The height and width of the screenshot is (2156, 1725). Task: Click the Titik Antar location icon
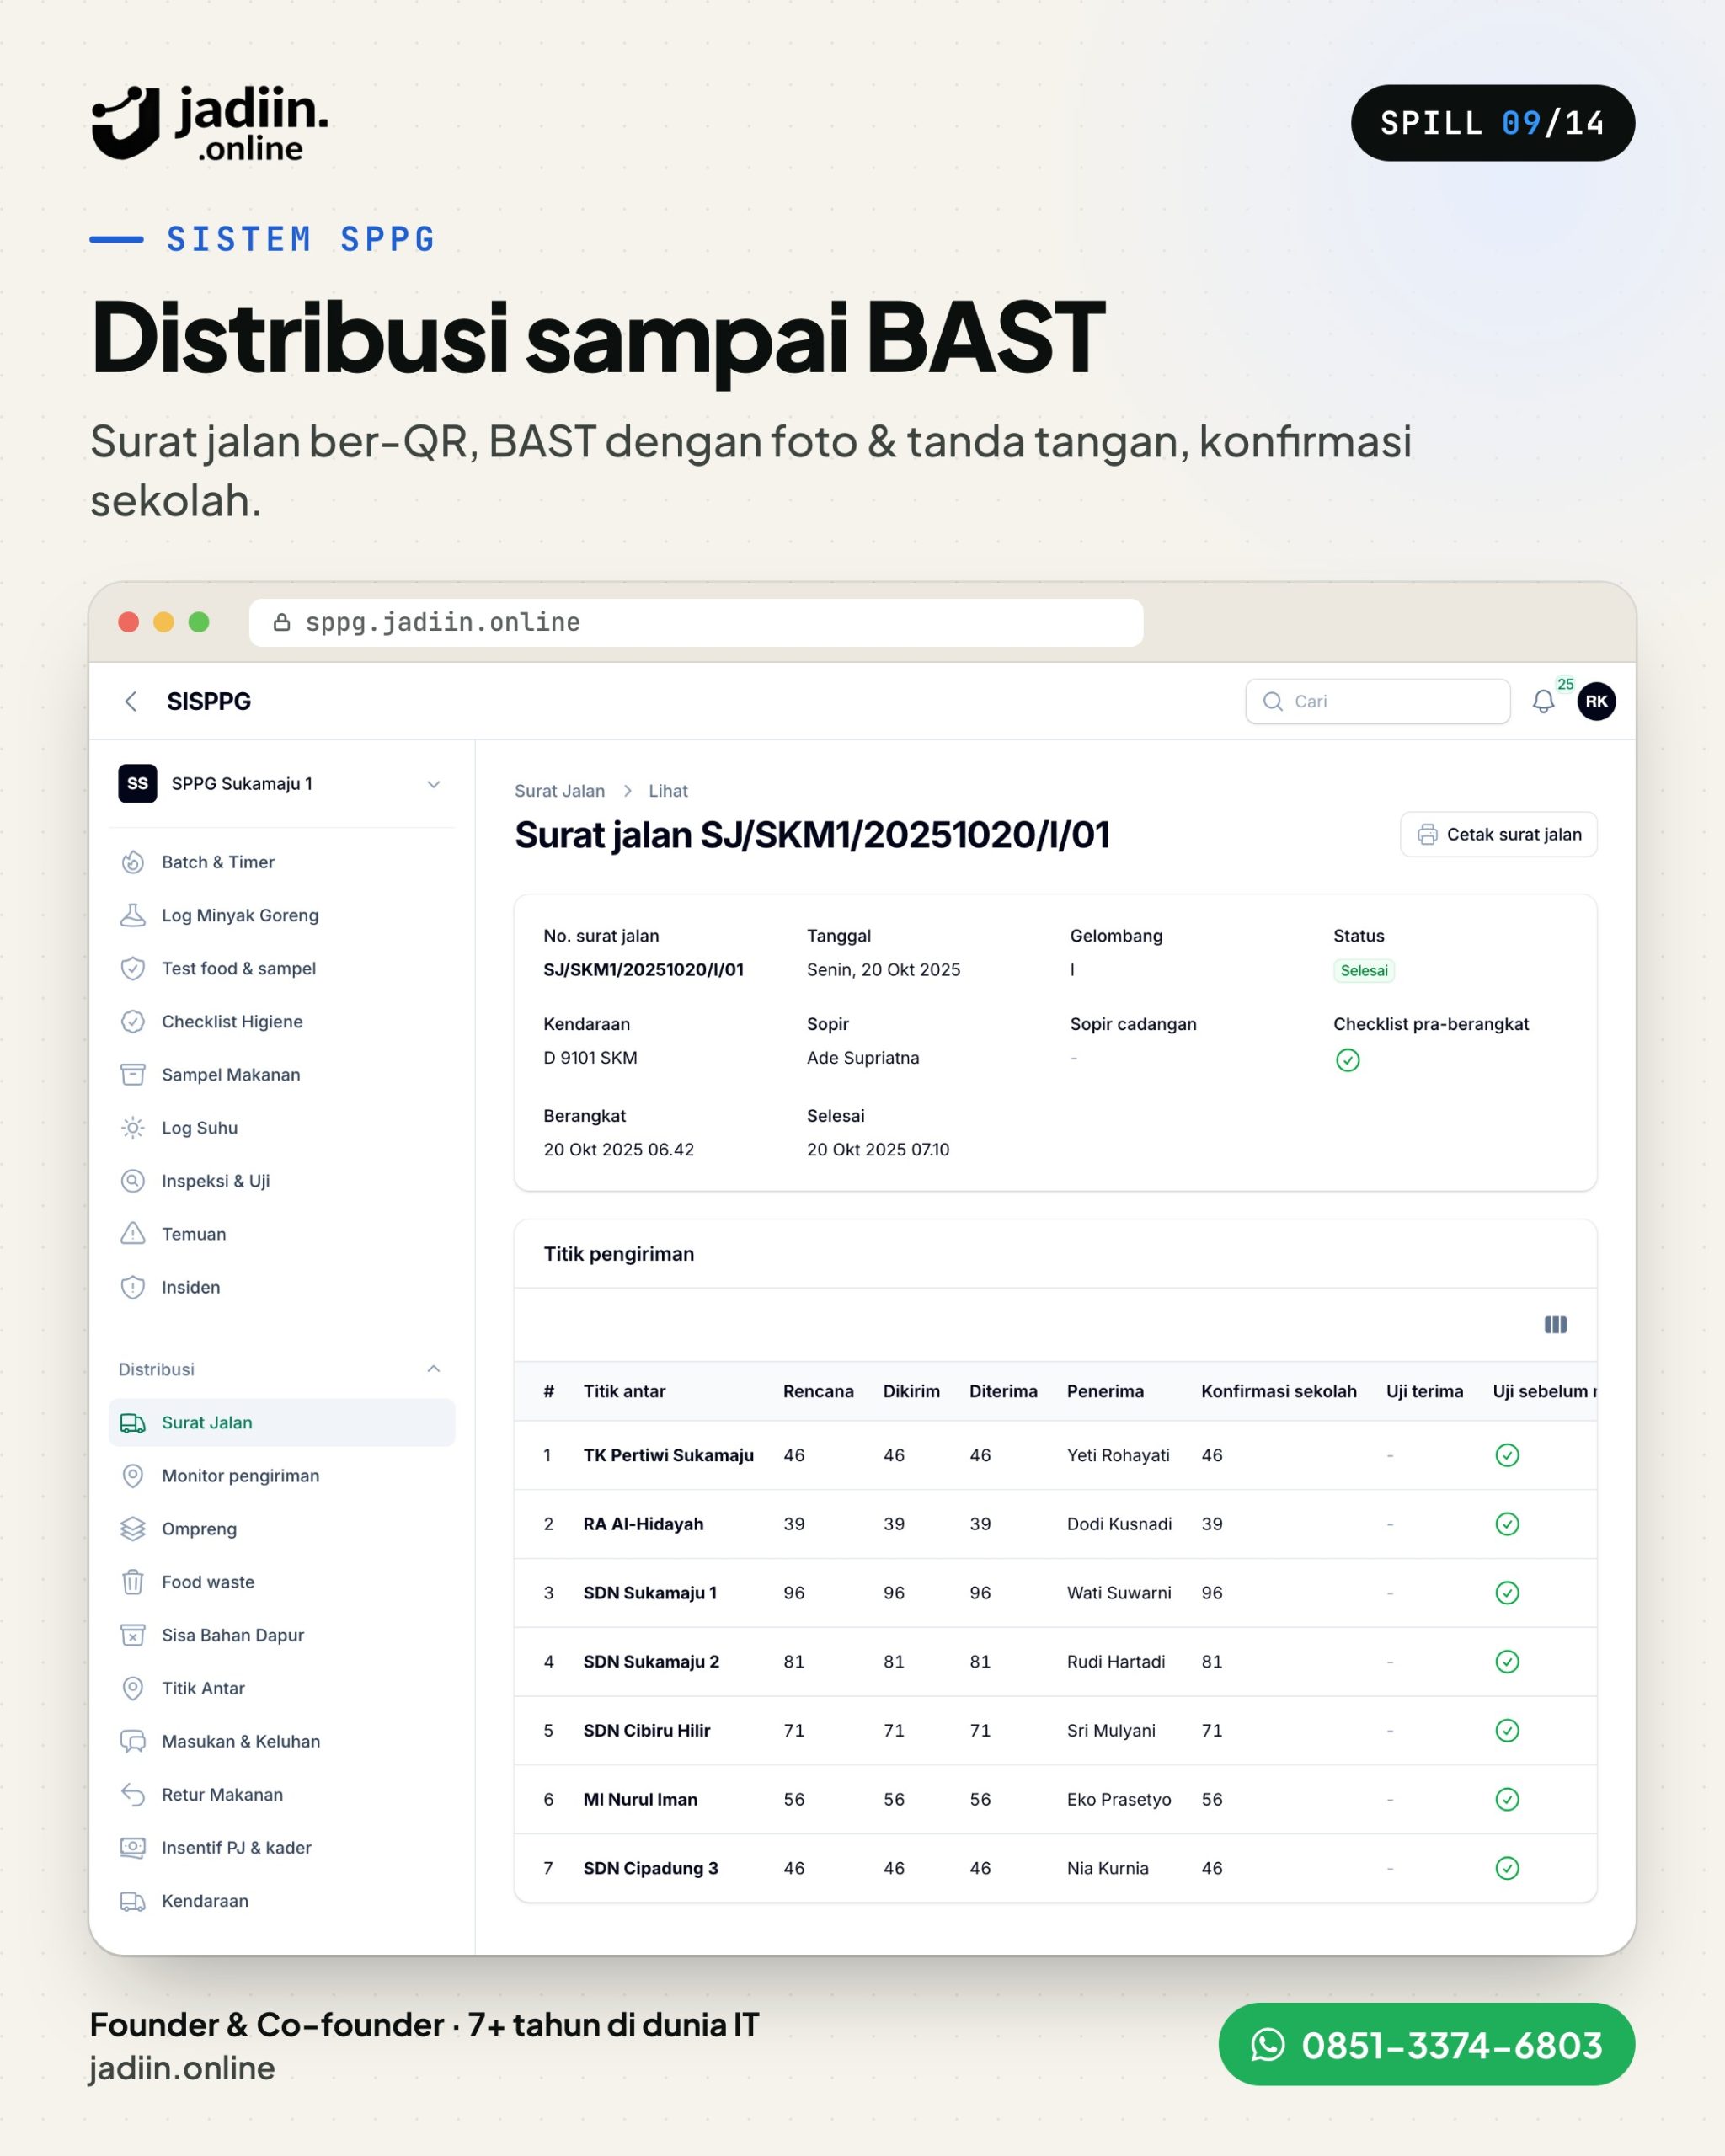tap(133, 1688)
